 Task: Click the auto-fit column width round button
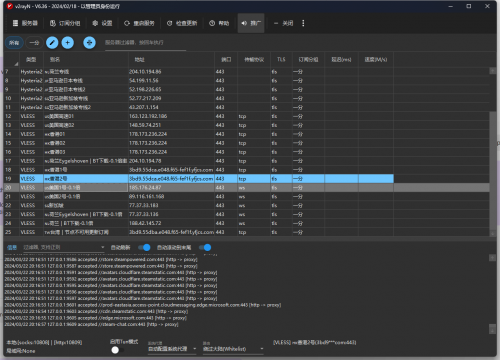pos(89,43)
